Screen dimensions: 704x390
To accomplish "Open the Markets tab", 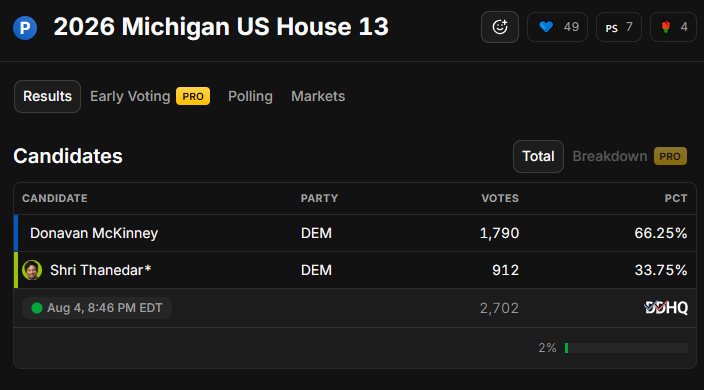I will [x=318, y=96].
